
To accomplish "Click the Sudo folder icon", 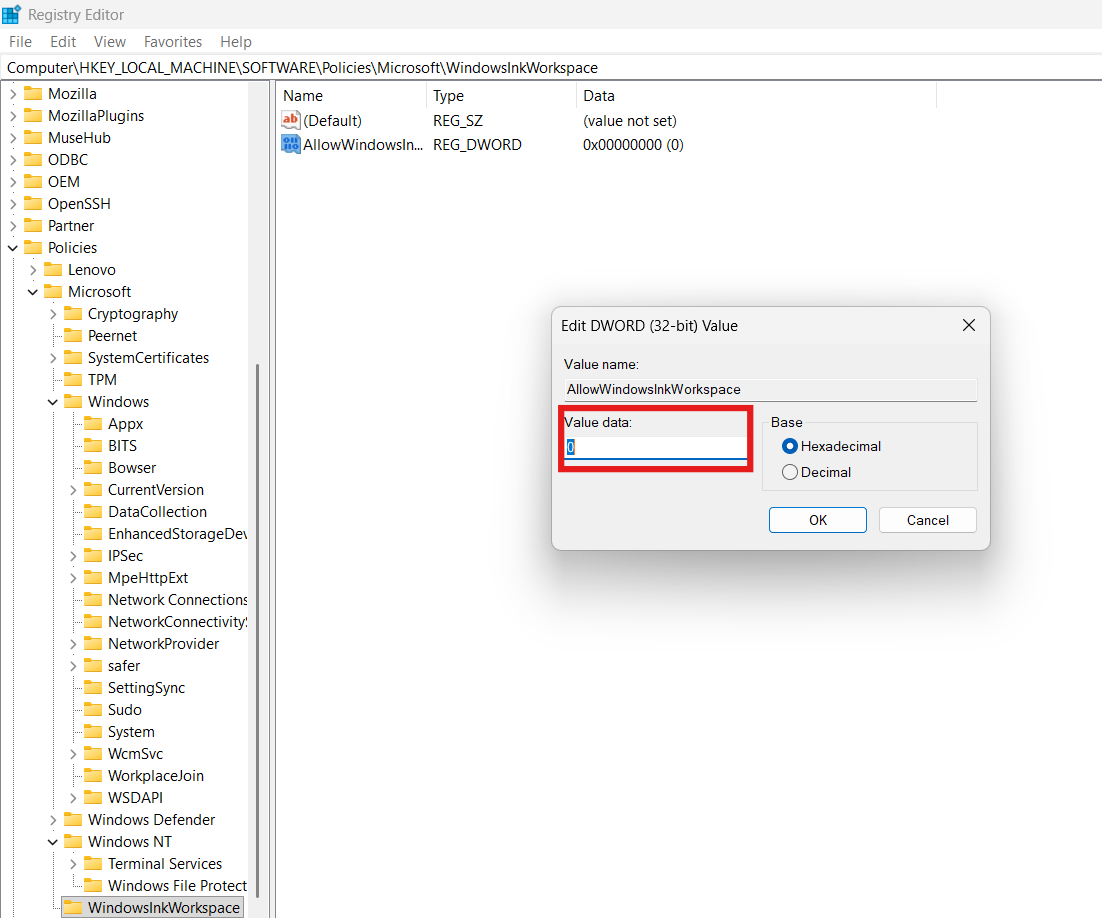I will click(x=95, y=709).
